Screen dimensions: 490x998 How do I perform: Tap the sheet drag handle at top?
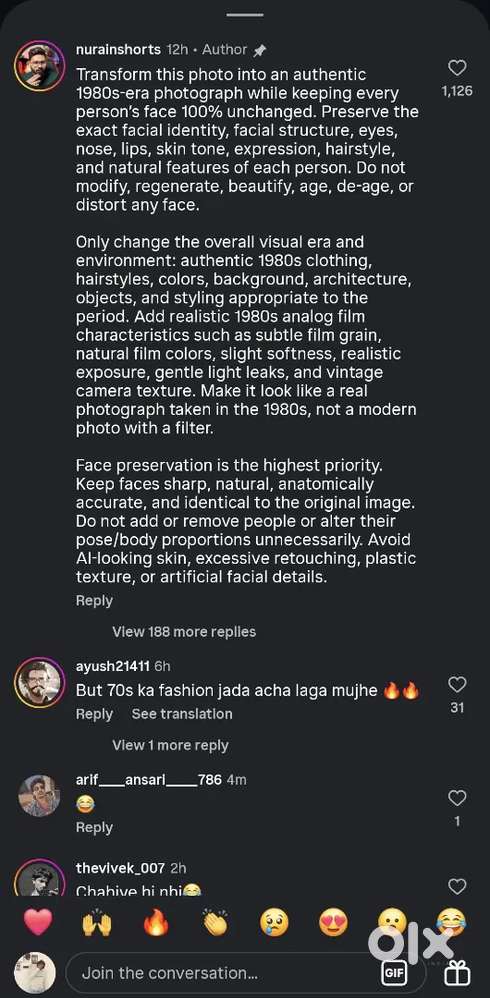245,14
